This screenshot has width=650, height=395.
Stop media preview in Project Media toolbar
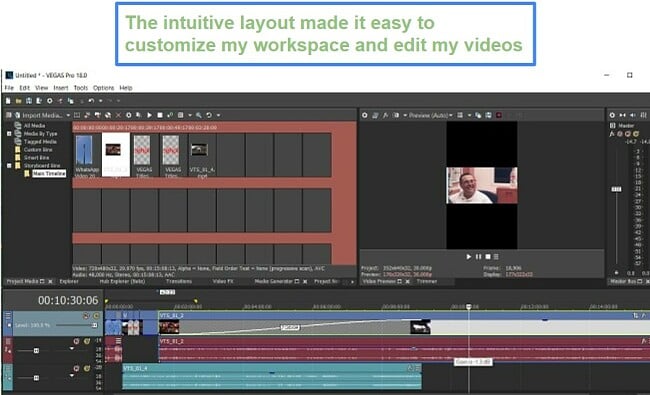[x=160, y=115]
